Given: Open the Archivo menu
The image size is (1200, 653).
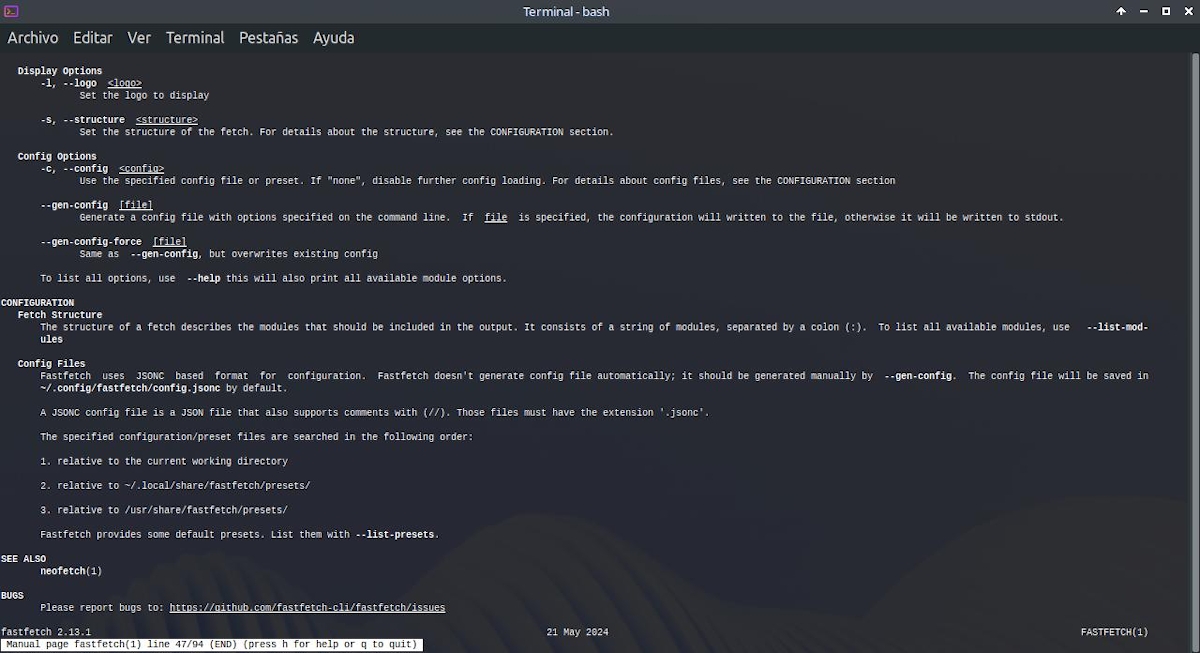Looking at the screenshot, I should pos(32,38).
